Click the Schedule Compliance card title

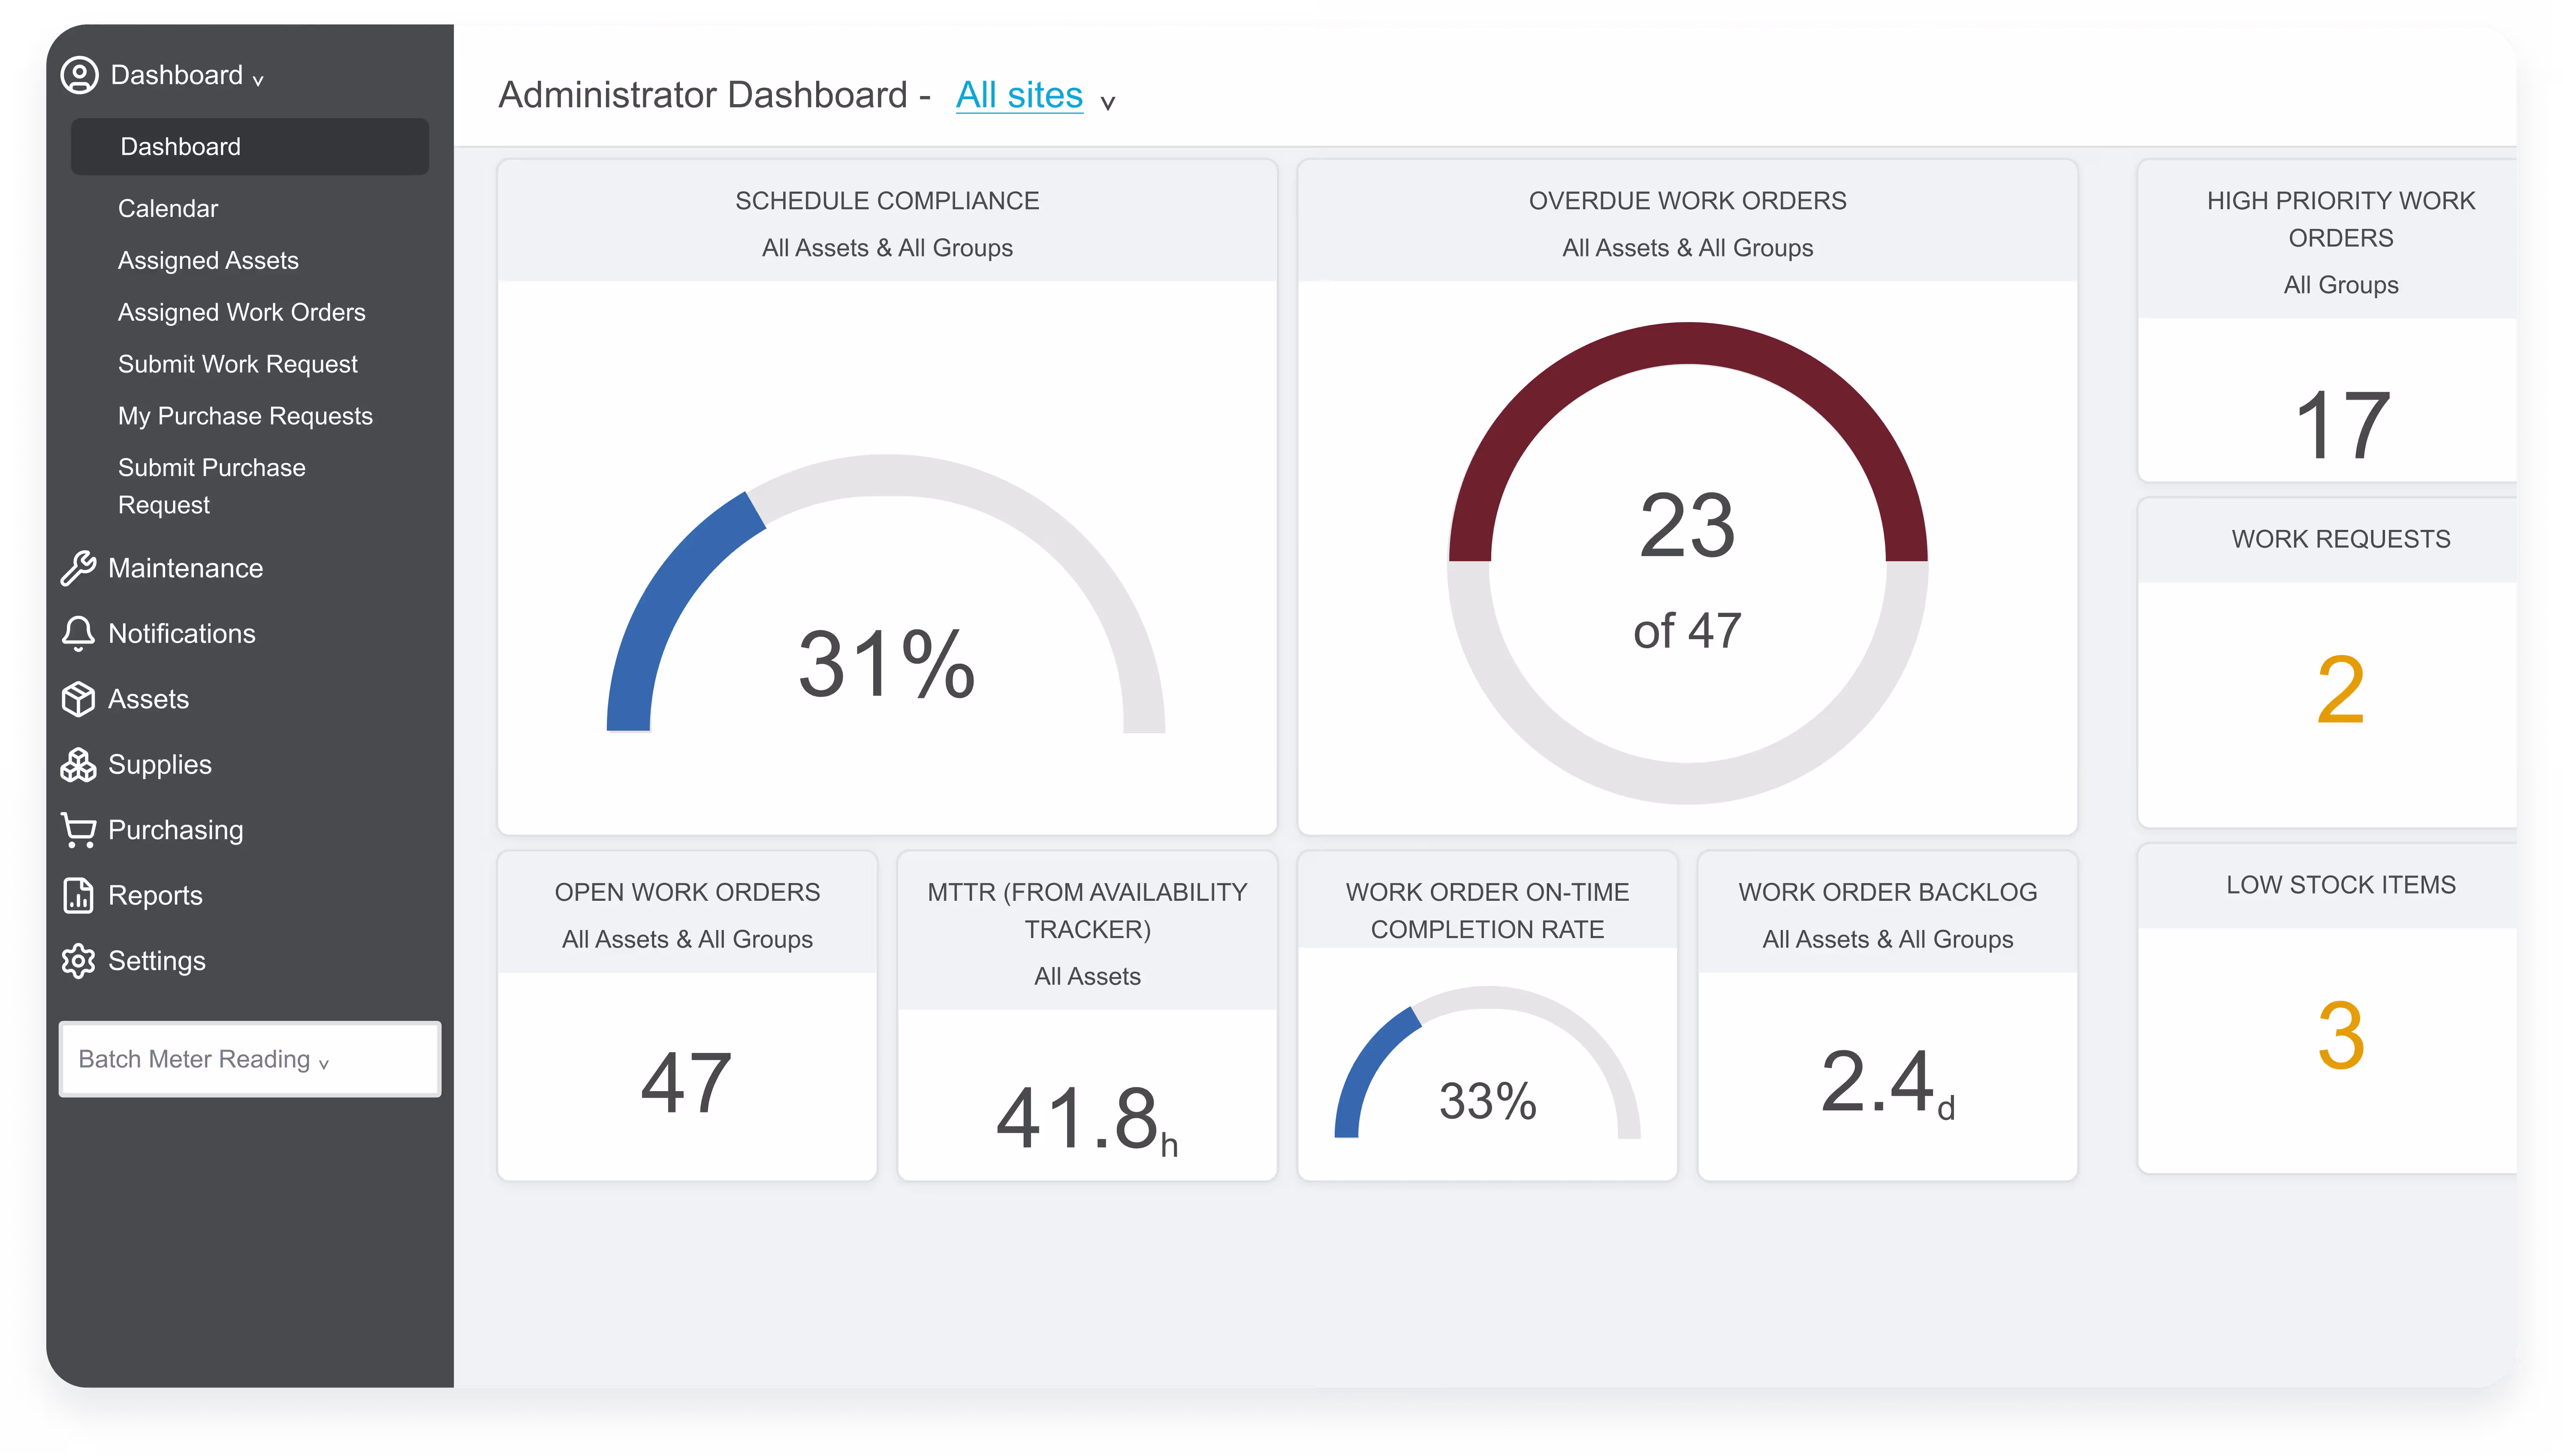click(887, 201)
